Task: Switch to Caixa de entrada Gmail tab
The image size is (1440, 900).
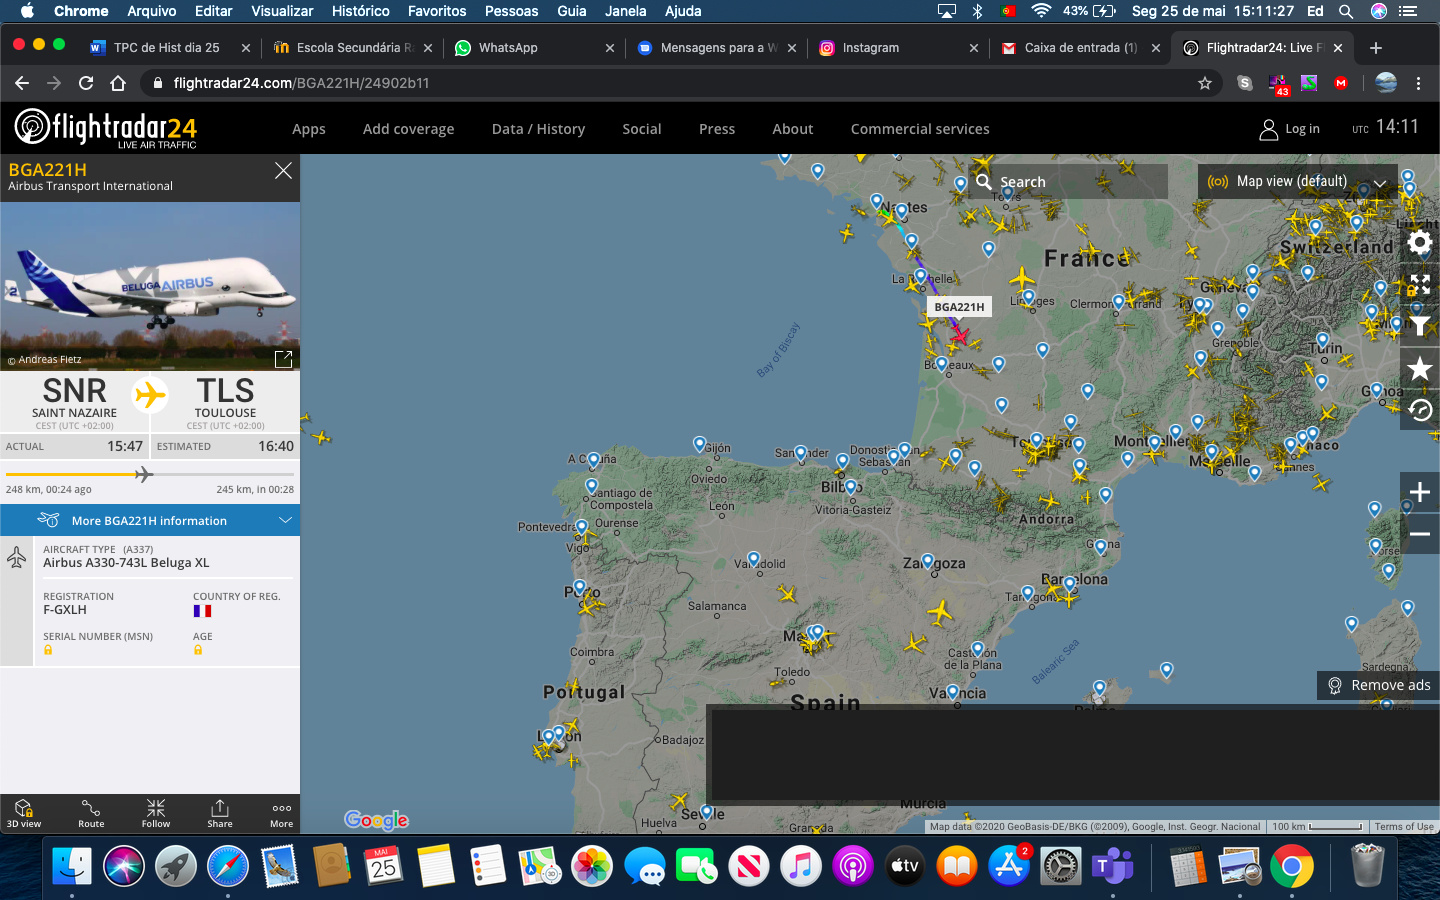Action: click(1080, 47)
